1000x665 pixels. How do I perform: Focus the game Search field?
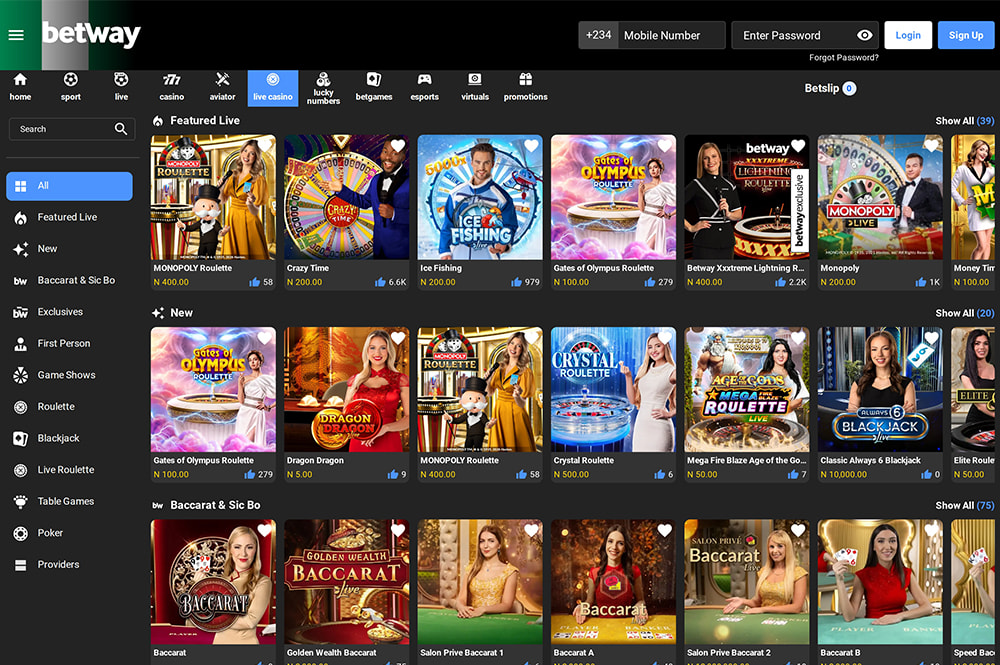coord(72,129)
